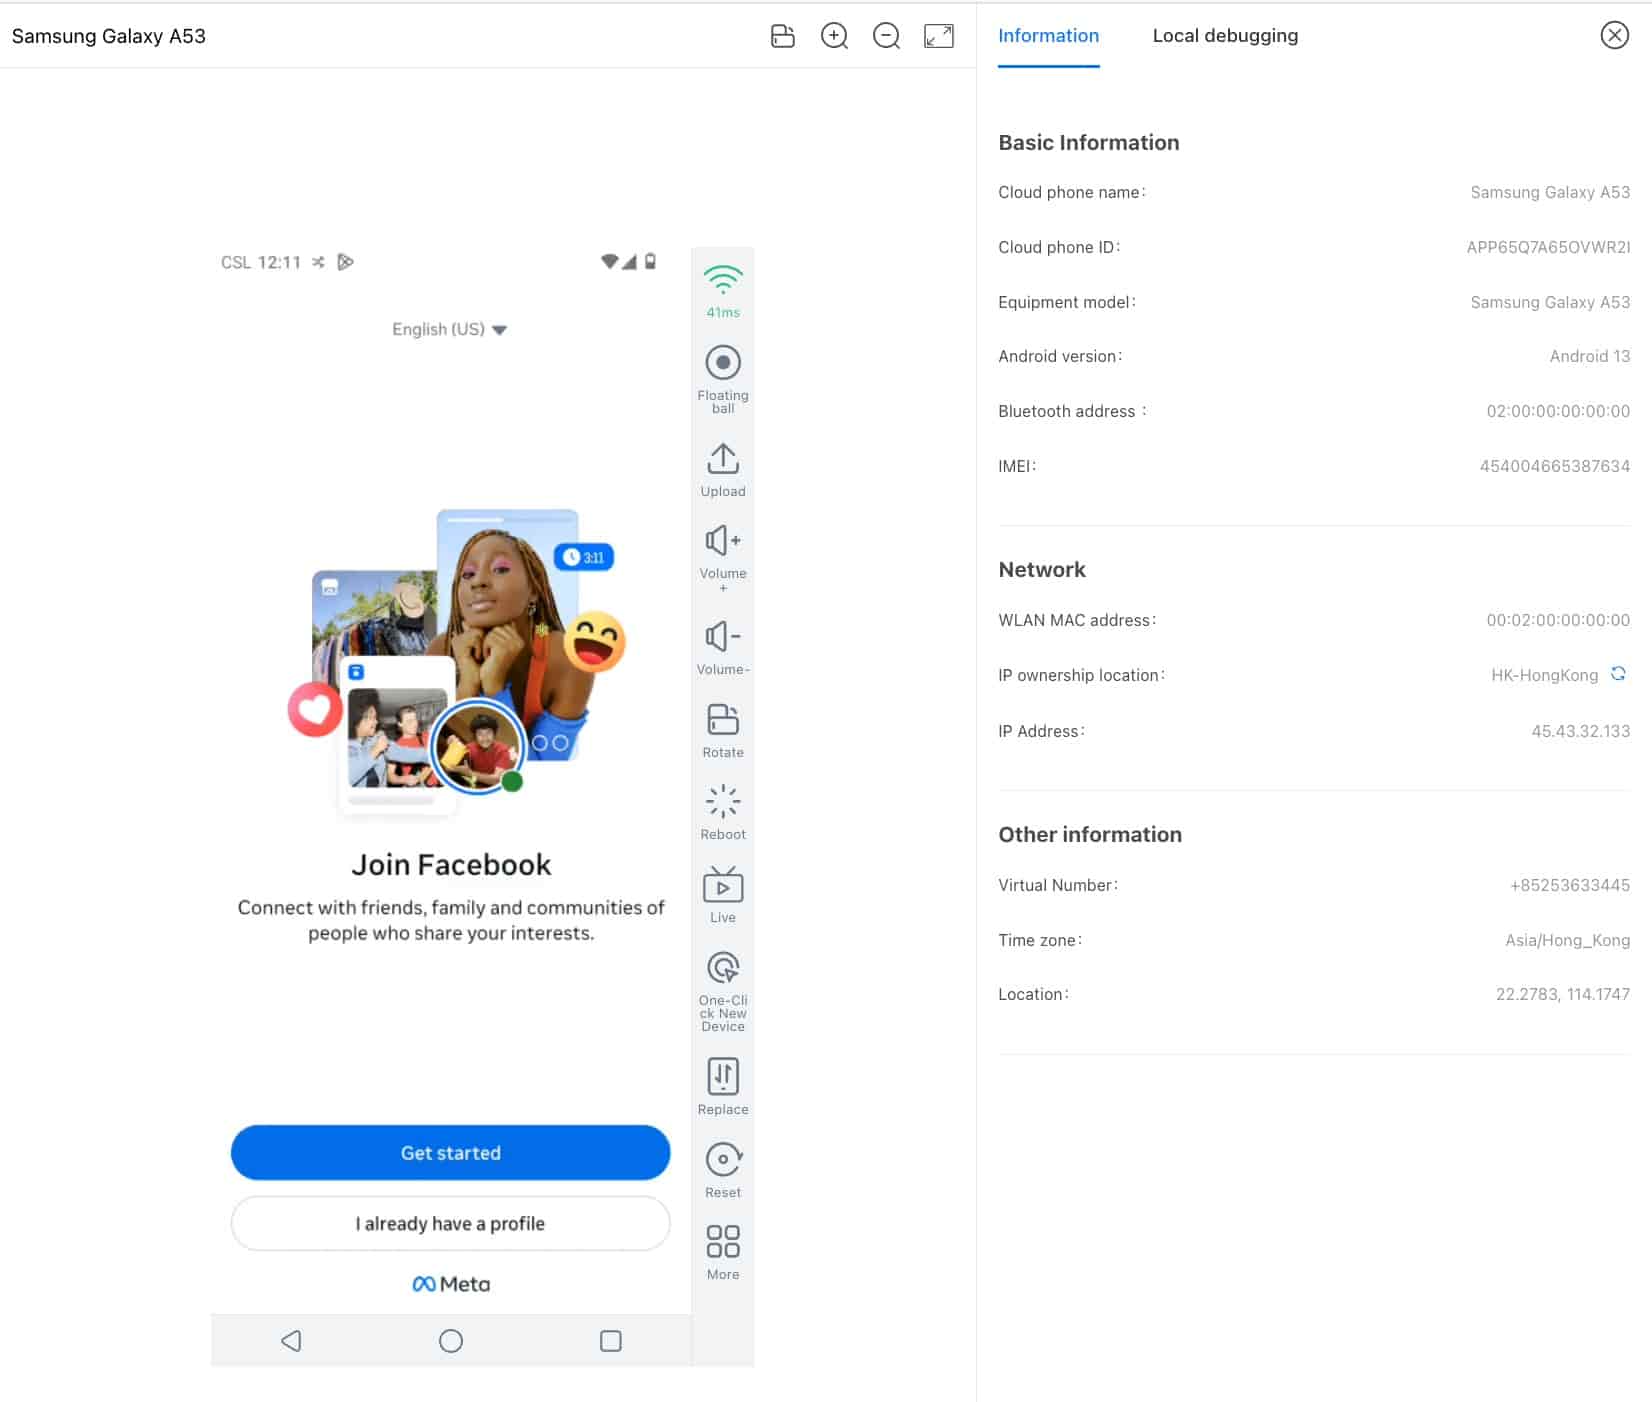Open the English (US) language dropdown
This screenshot has width=1652, height=1402.
[450, 329]
